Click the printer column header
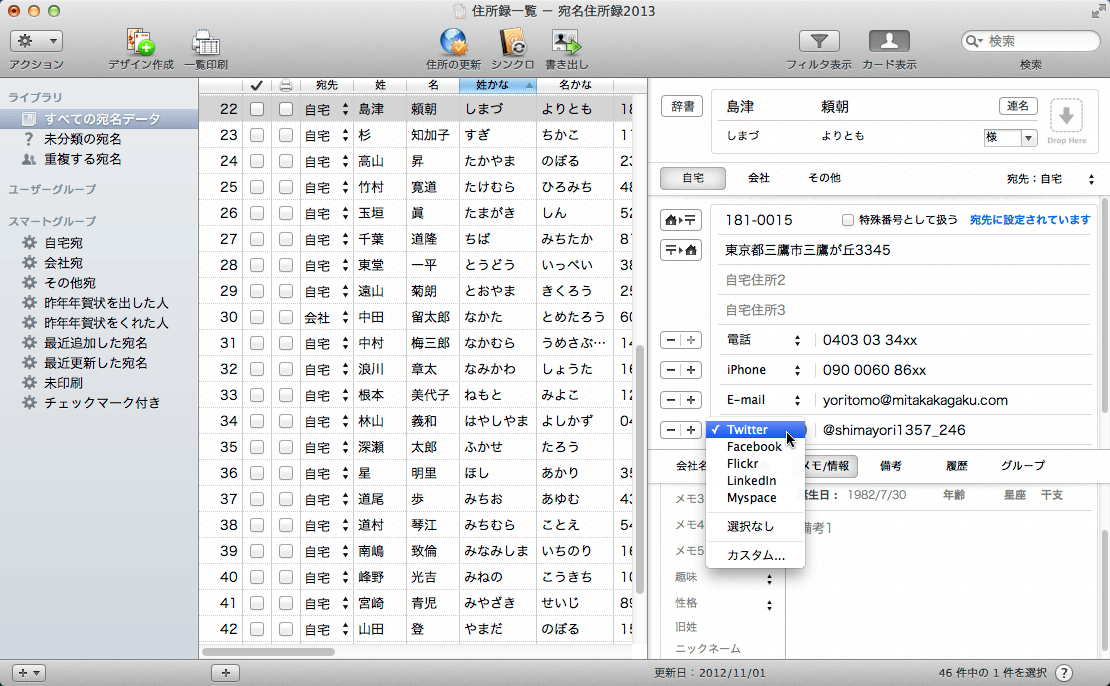The height and width of the screenshot is (686, 1110). tap(285, 85)
